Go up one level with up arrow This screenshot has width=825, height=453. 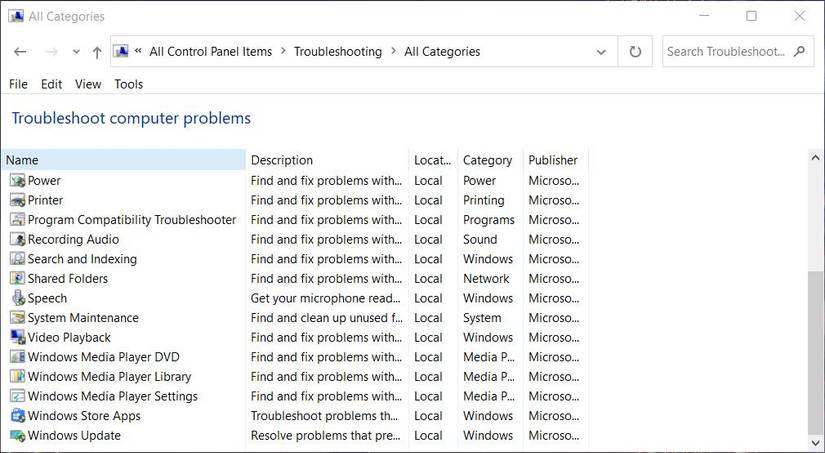(x=97, y=52)
